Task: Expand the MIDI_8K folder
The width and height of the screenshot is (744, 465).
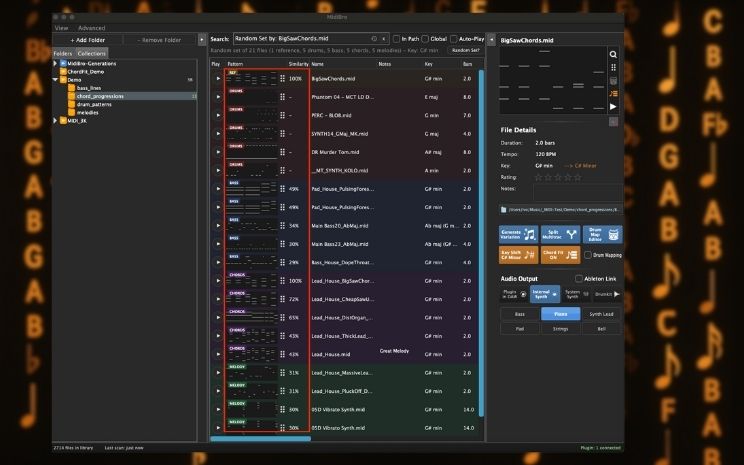Action: point(56,120)
